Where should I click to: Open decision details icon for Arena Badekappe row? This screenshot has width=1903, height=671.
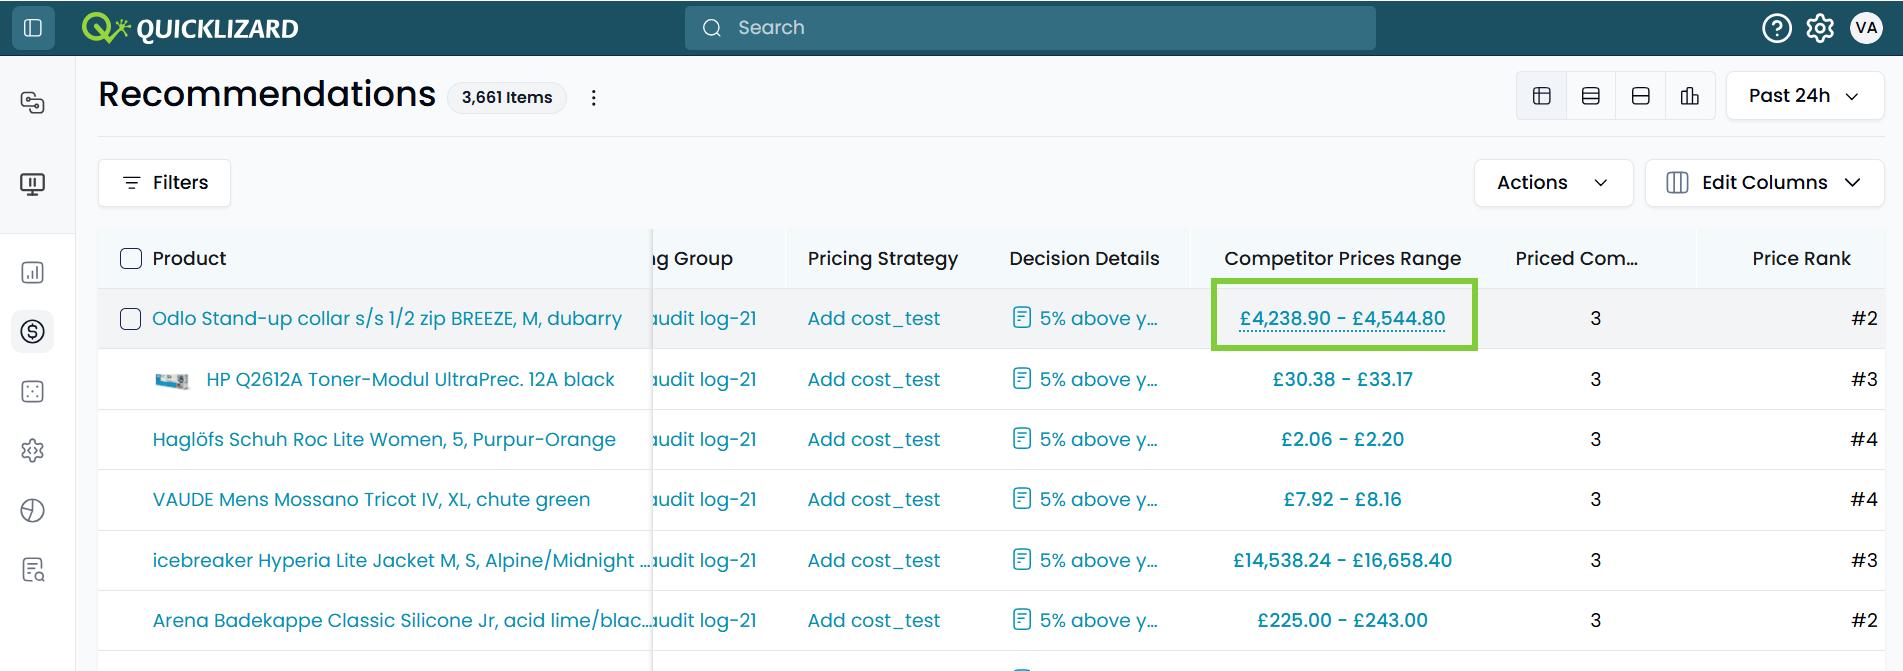pos(1022,619)
